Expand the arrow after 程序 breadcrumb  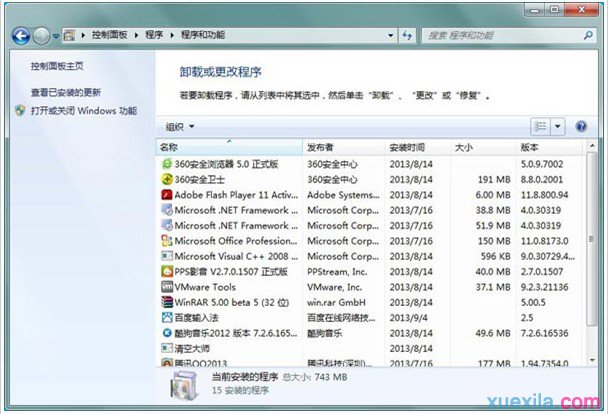click(x=172, y=35)
